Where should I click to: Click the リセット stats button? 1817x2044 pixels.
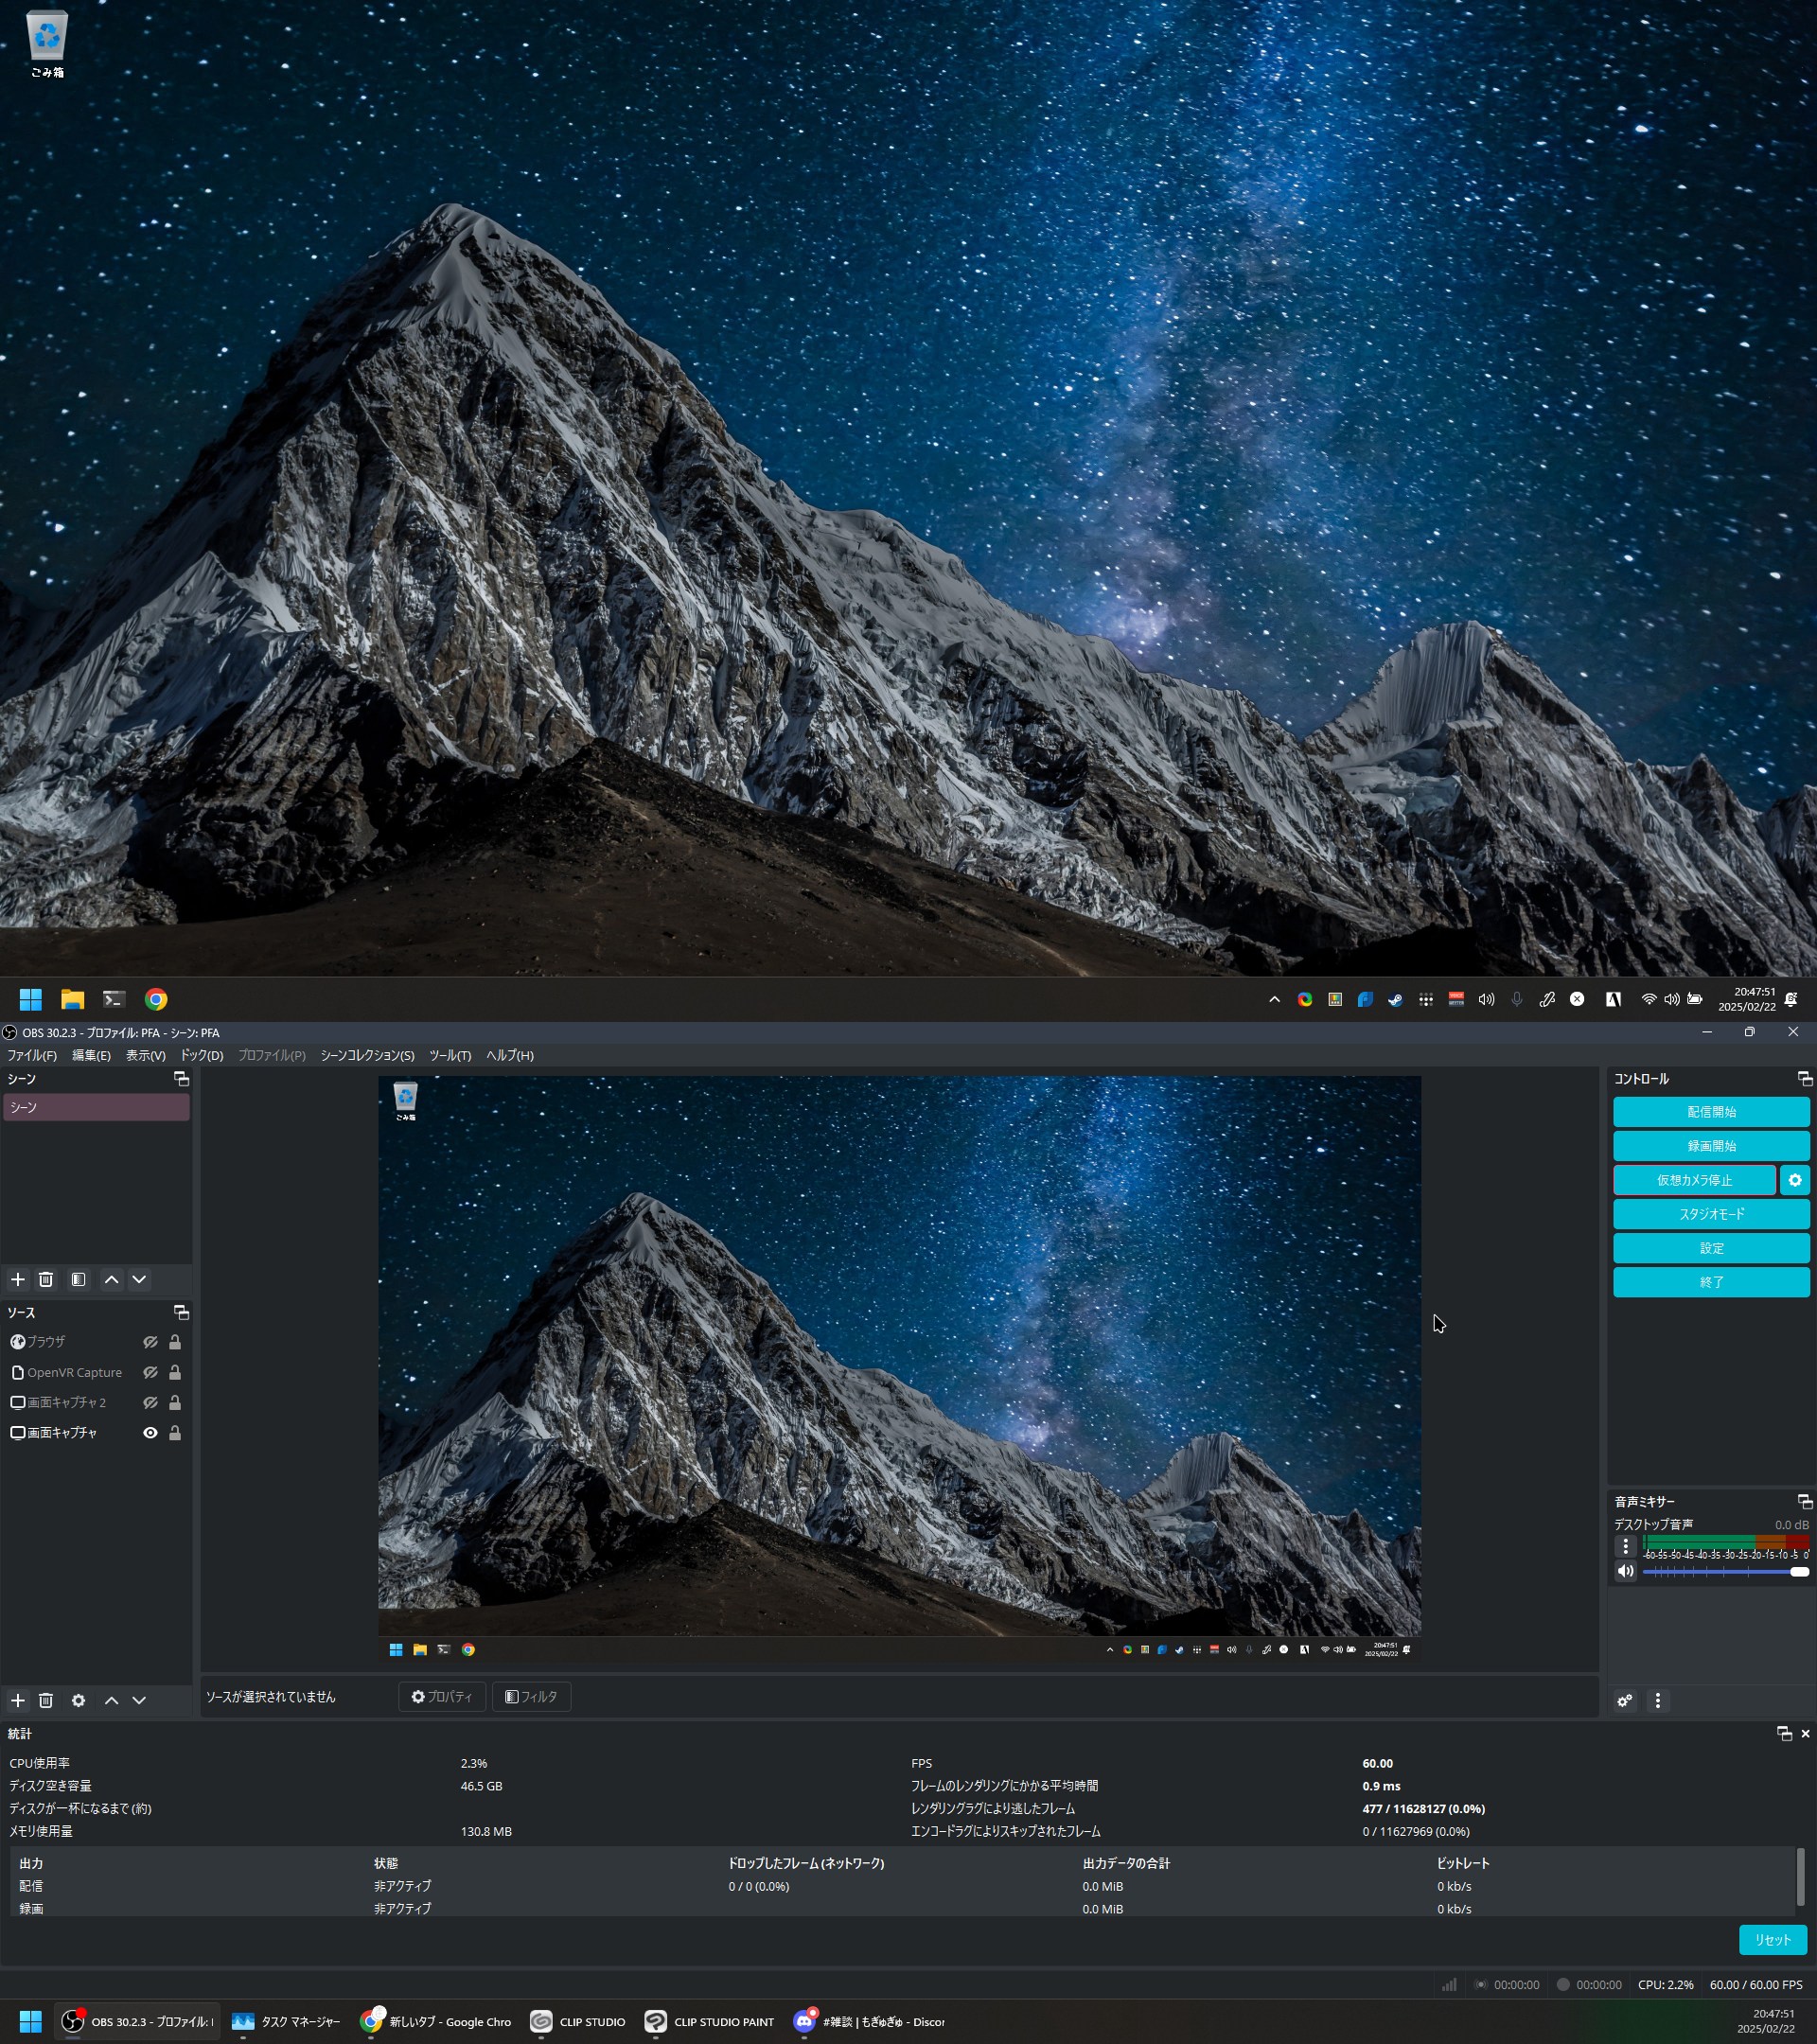point(1772,1939)
